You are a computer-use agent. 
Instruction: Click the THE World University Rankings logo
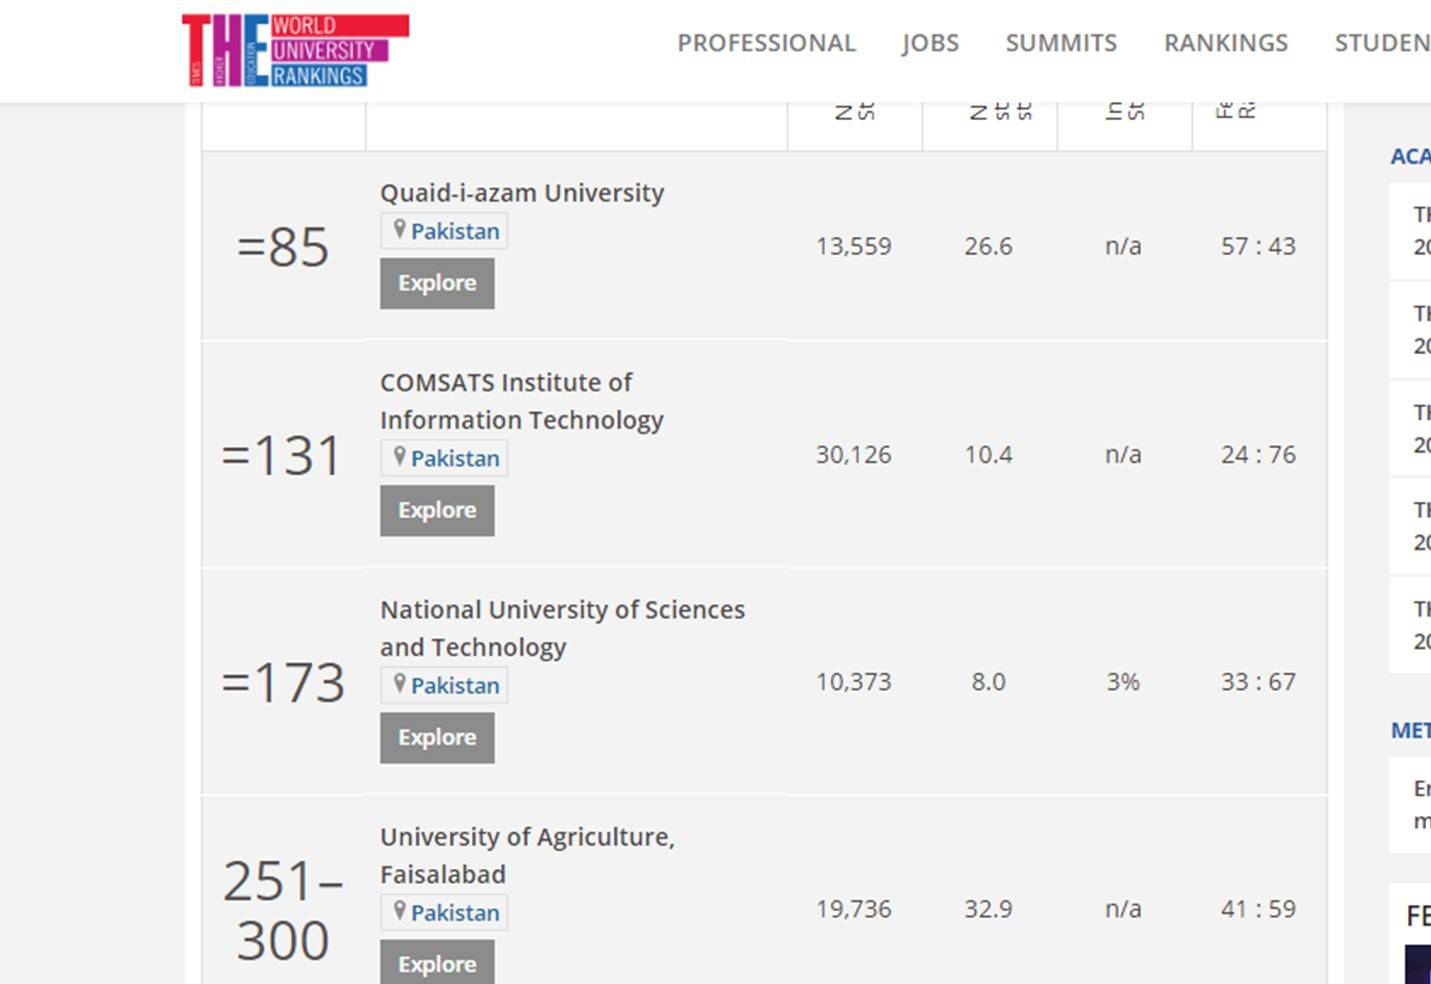point(295,50)
